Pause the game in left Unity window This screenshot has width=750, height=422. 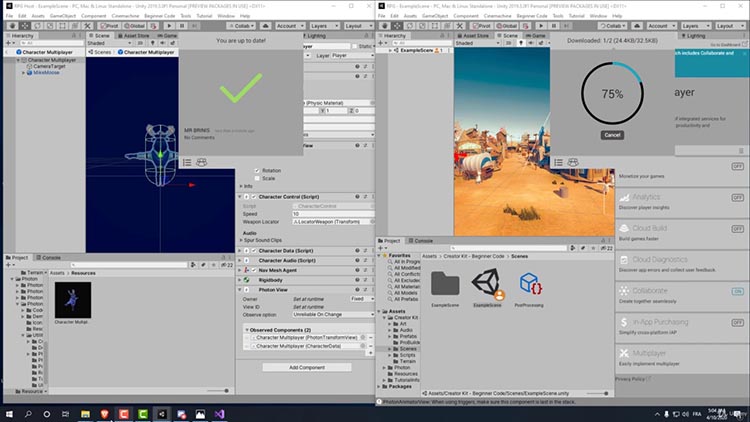point(182,26)
